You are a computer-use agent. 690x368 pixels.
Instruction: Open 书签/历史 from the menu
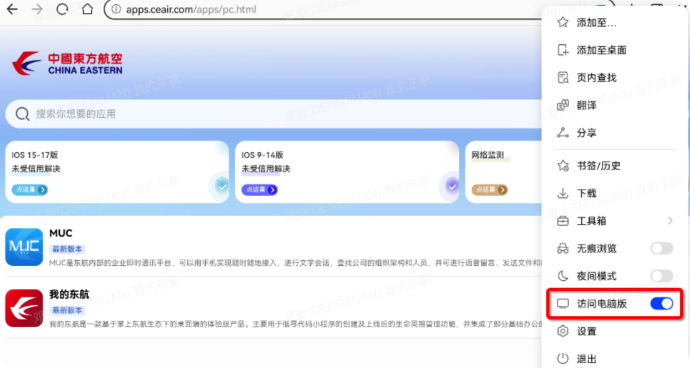tap(615, 166)
